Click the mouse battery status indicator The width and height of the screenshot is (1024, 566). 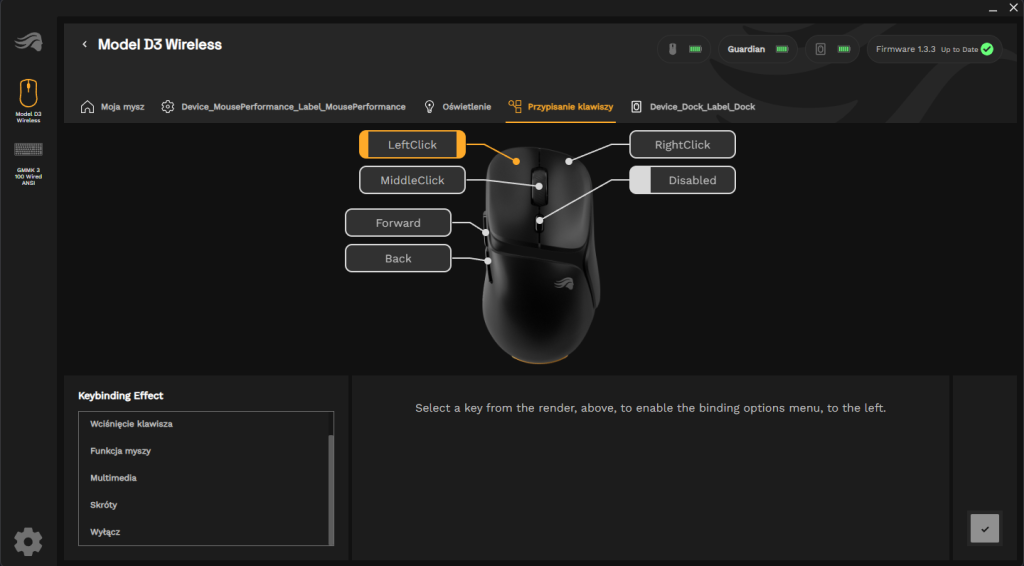coord(684,49)
